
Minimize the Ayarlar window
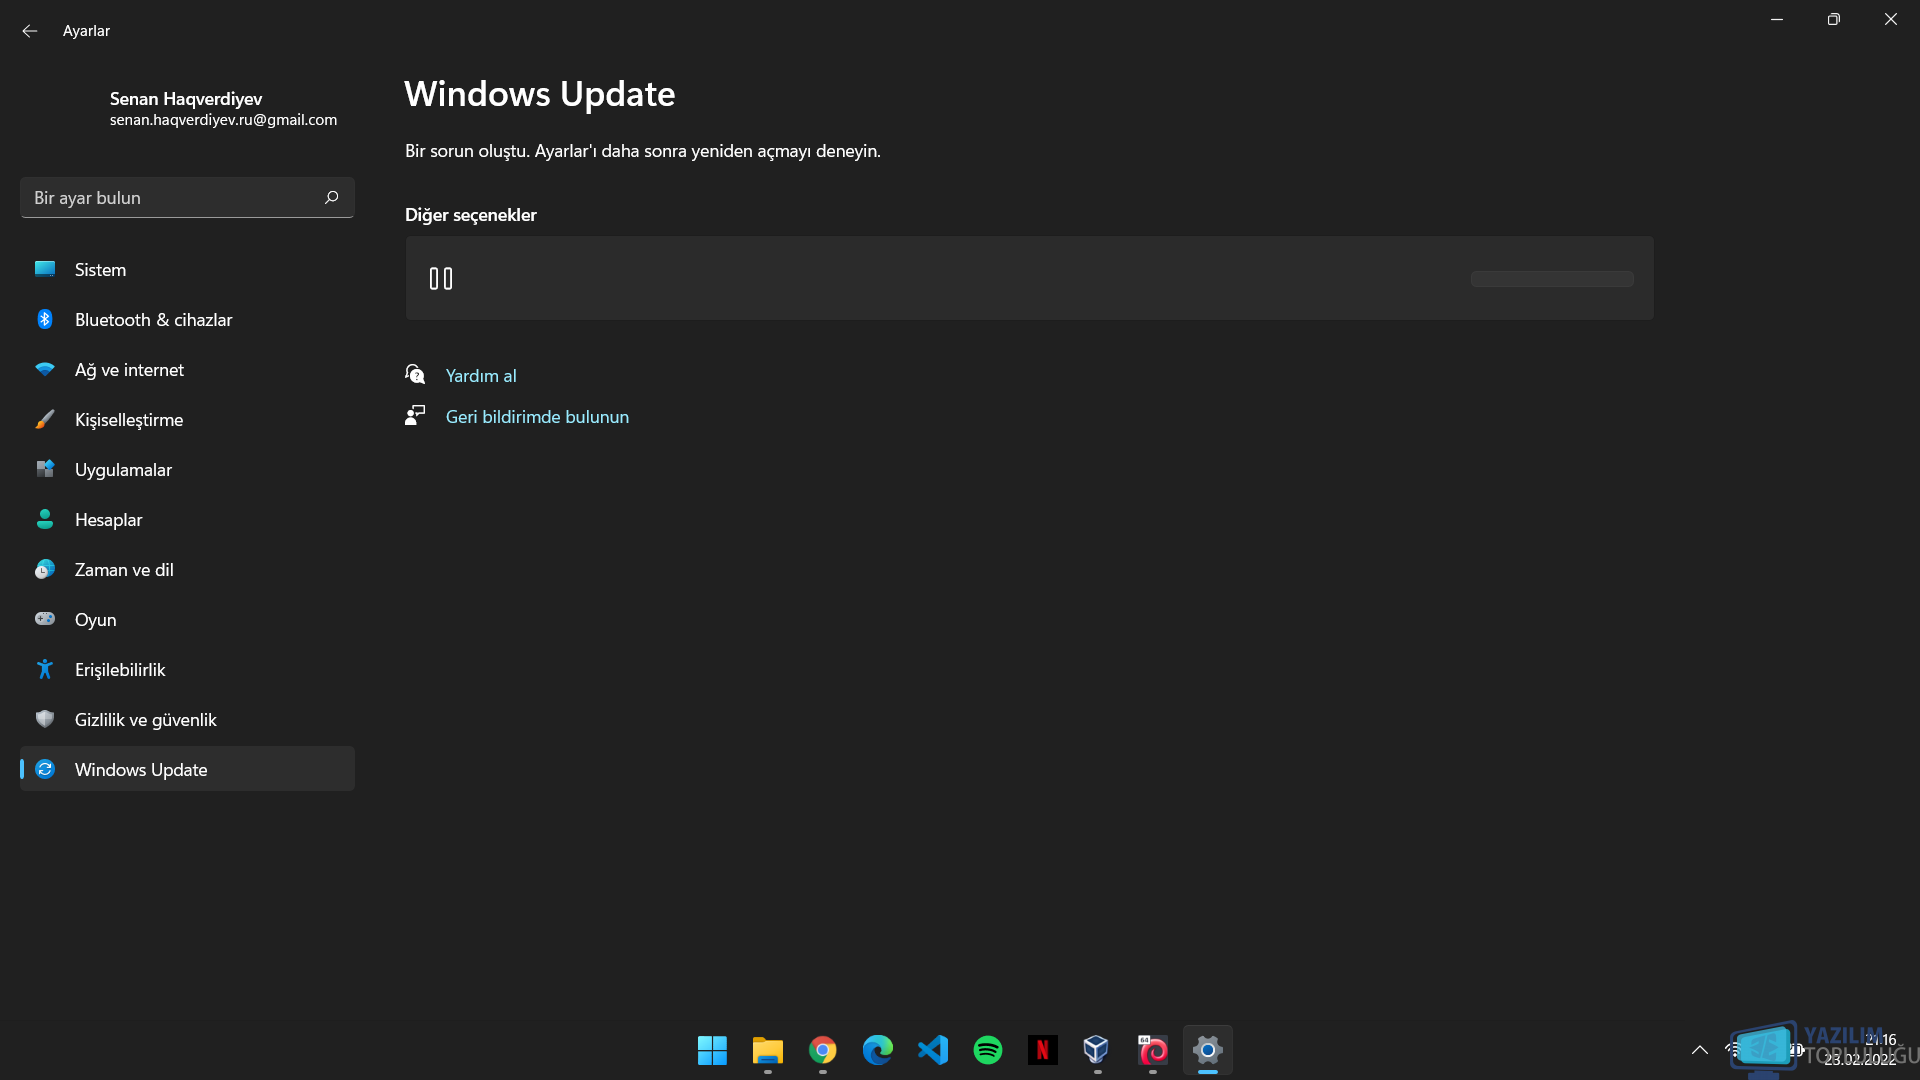point(1777,19)
